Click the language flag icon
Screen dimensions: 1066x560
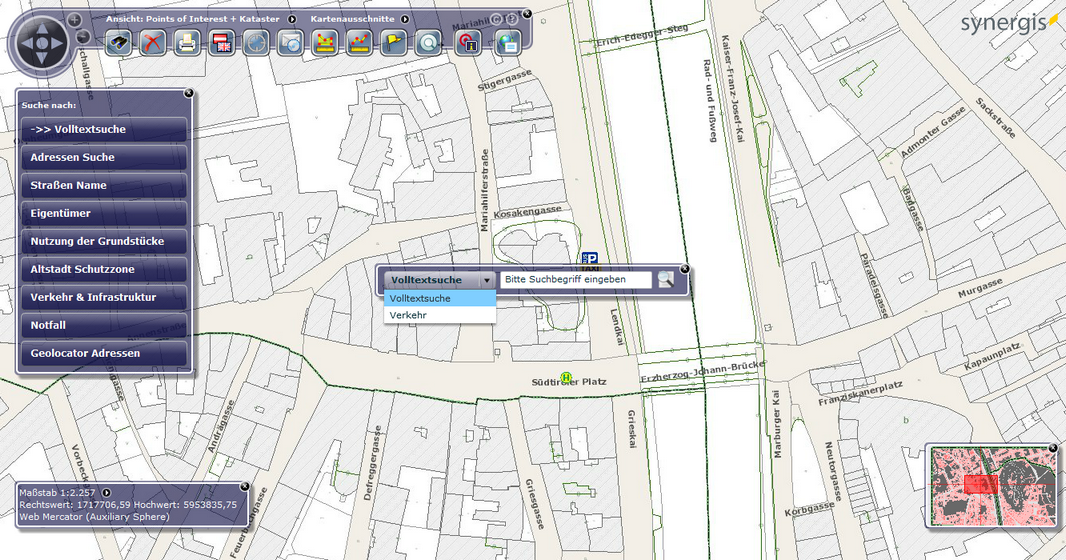[221, 43]
